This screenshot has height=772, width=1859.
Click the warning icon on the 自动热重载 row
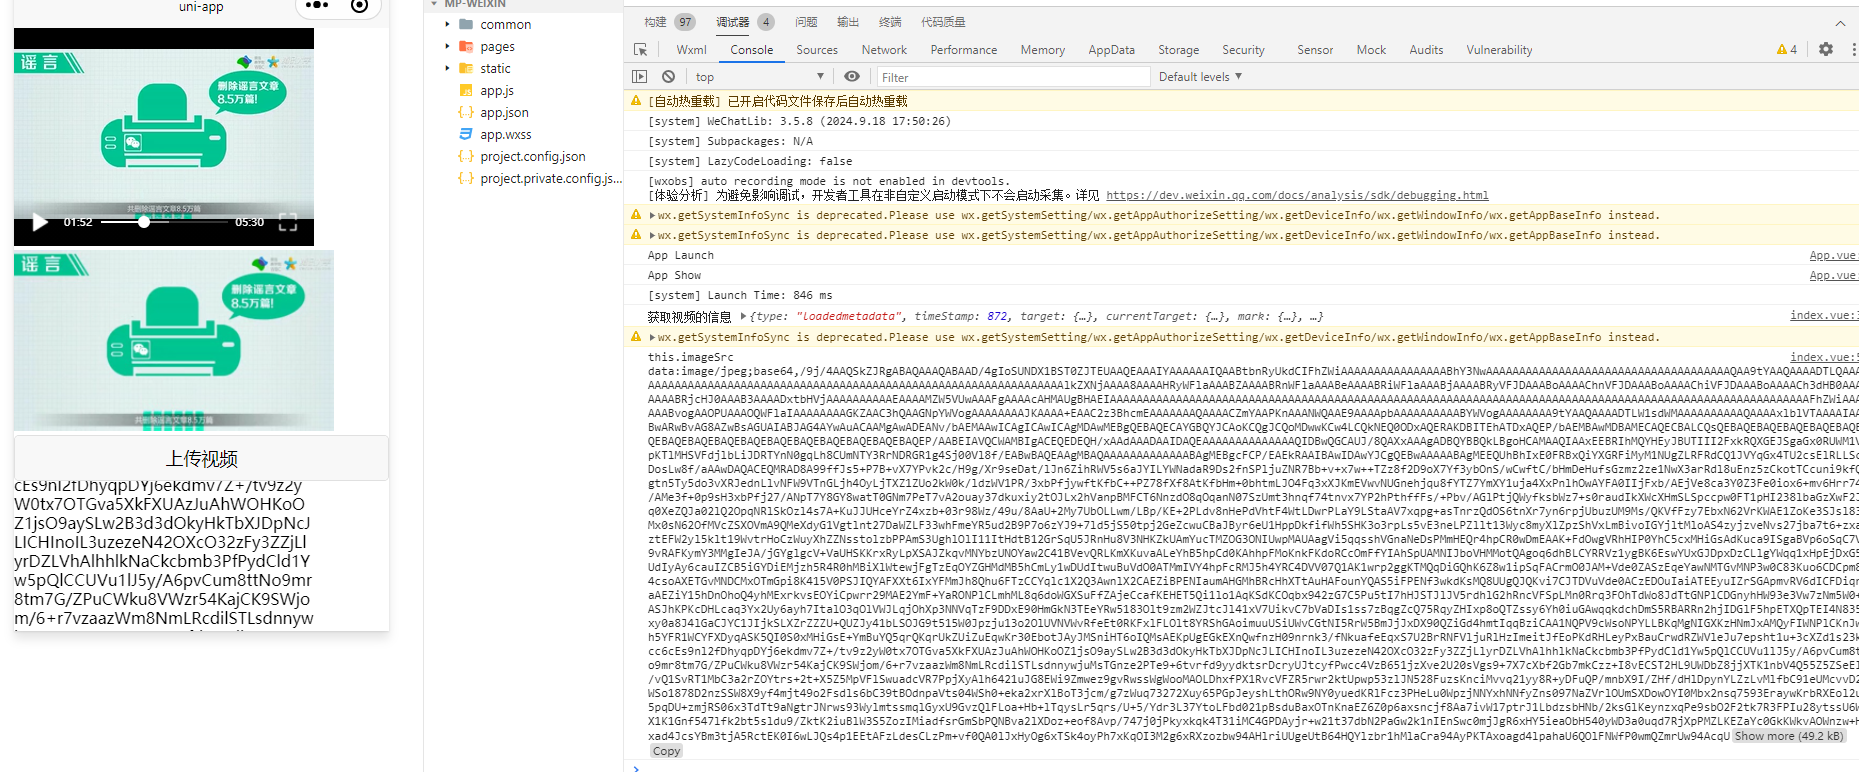coord(636,100)
